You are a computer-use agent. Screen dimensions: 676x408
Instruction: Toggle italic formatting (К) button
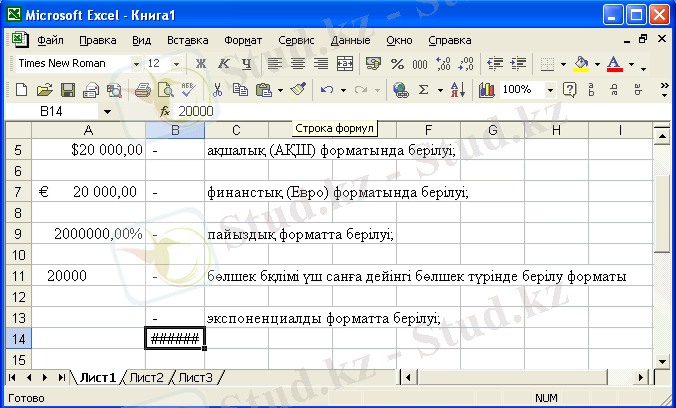point(224,64)
